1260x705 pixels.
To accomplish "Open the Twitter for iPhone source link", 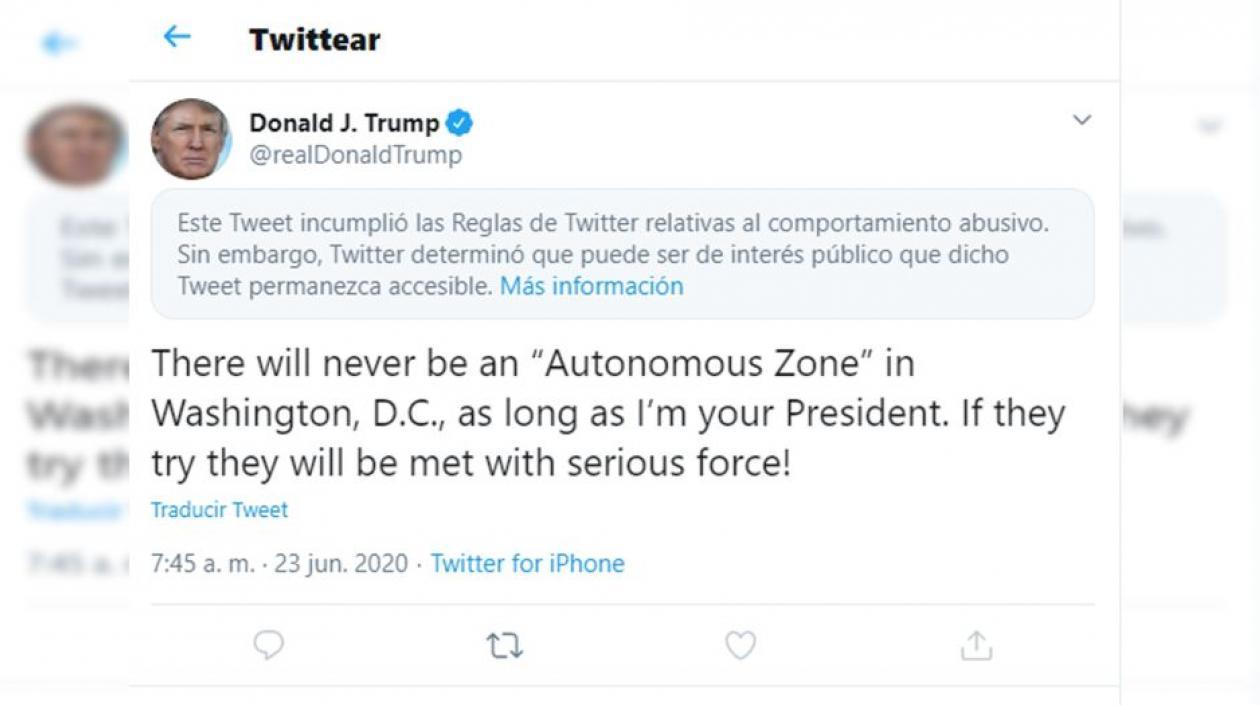I will click(527, 563).
